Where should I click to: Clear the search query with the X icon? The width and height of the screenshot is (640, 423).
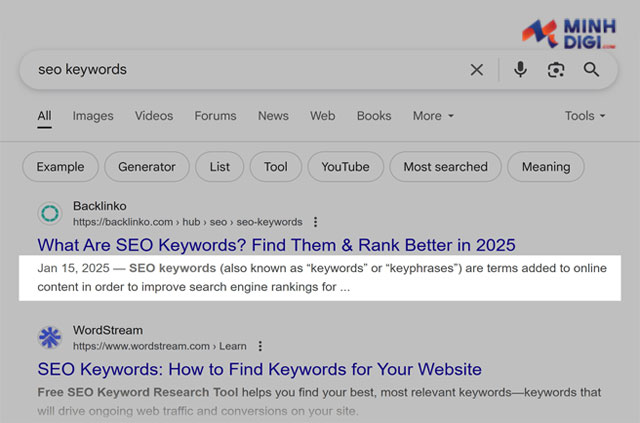tap(476, 70)
